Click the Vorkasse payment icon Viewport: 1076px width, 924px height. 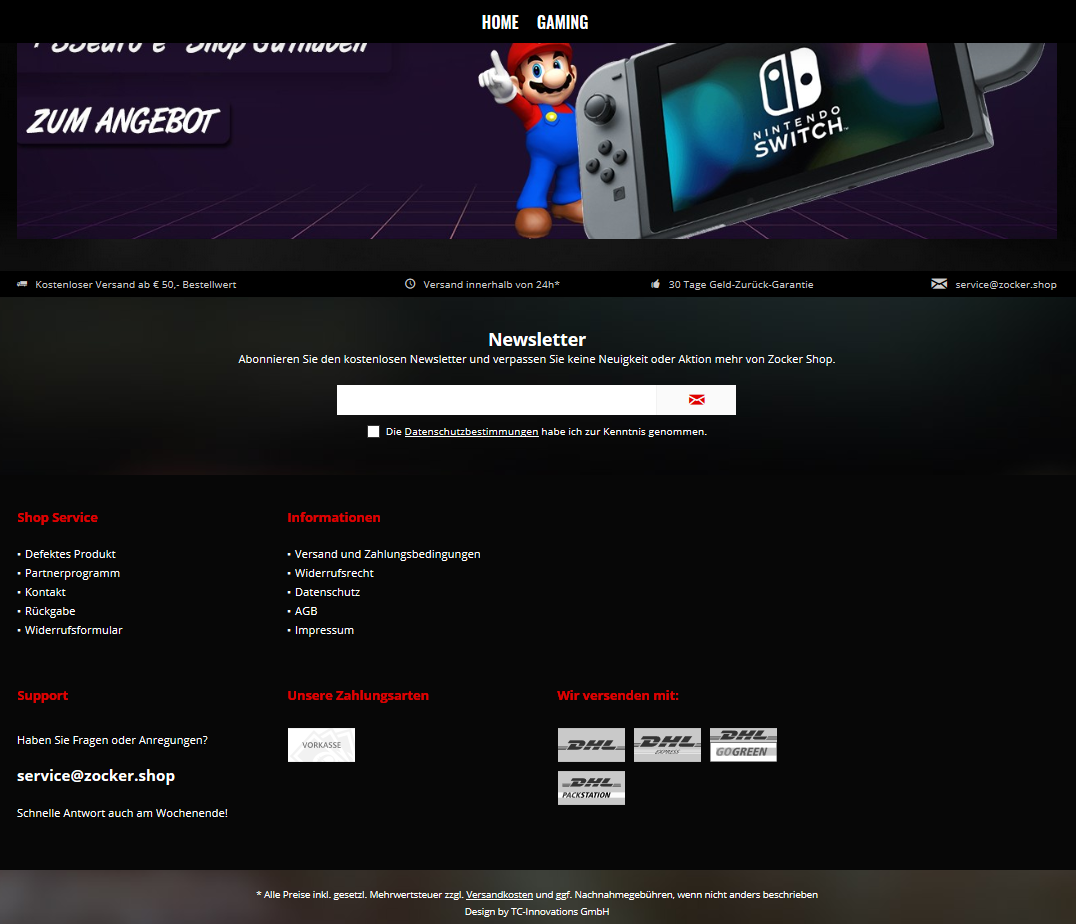coord(321,745)
